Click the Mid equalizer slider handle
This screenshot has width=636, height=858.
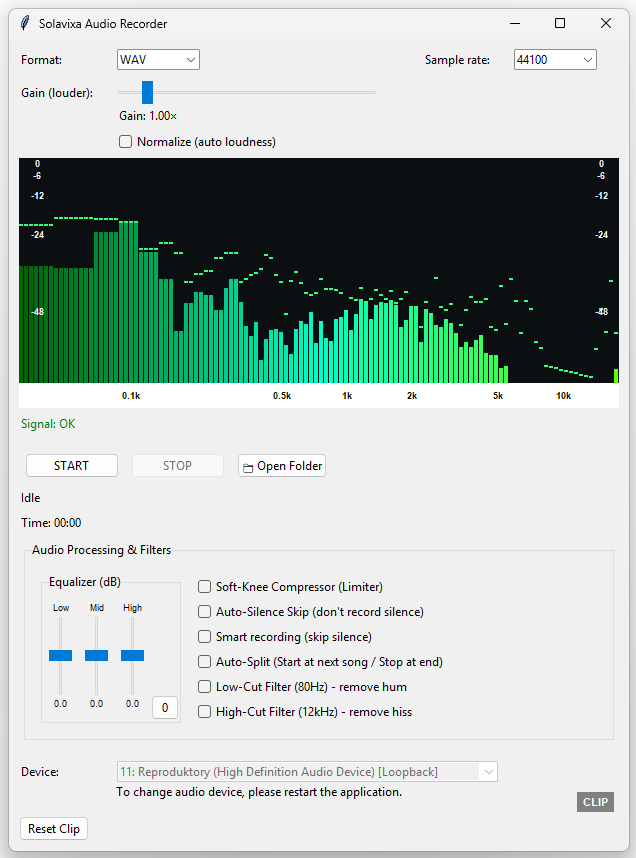[x=96, y=655]
